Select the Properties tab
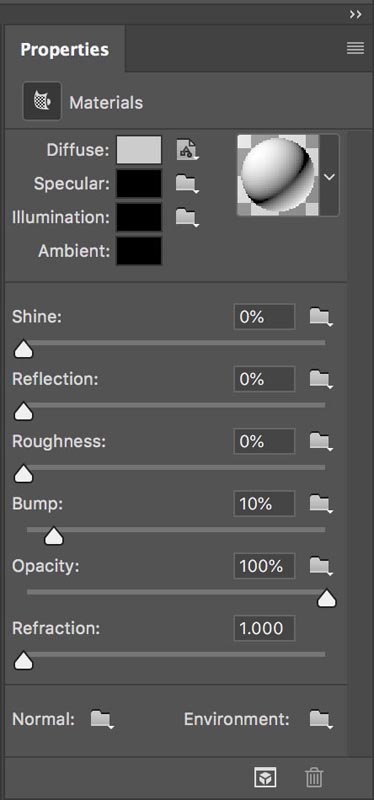The height and width of the screenshot is (800, 374). click(64, 49)
